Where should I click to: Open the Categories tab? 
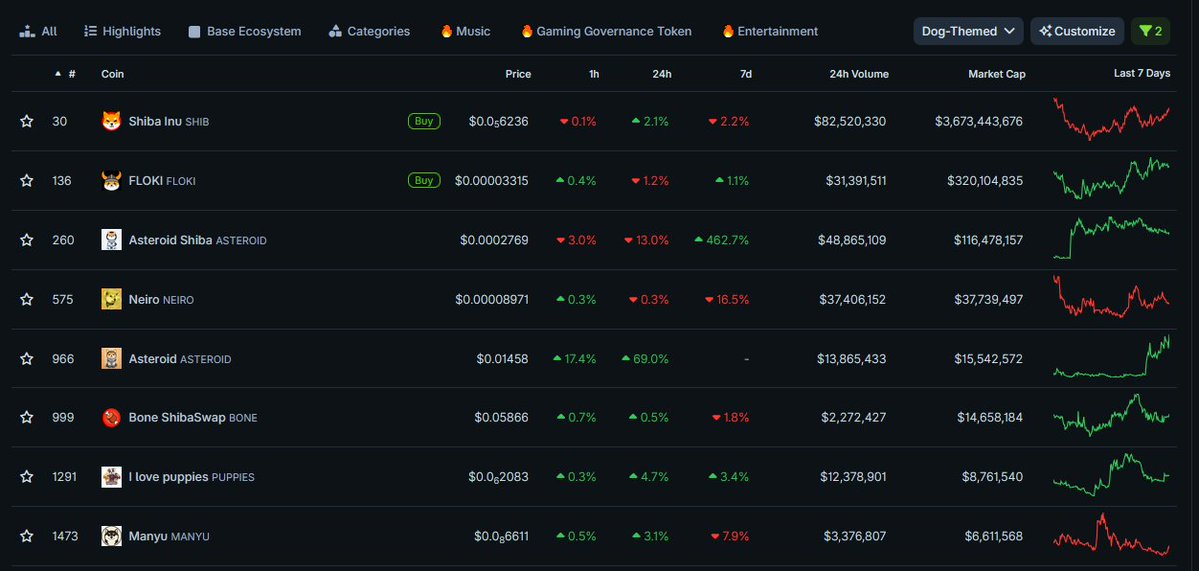click(369, 31)
